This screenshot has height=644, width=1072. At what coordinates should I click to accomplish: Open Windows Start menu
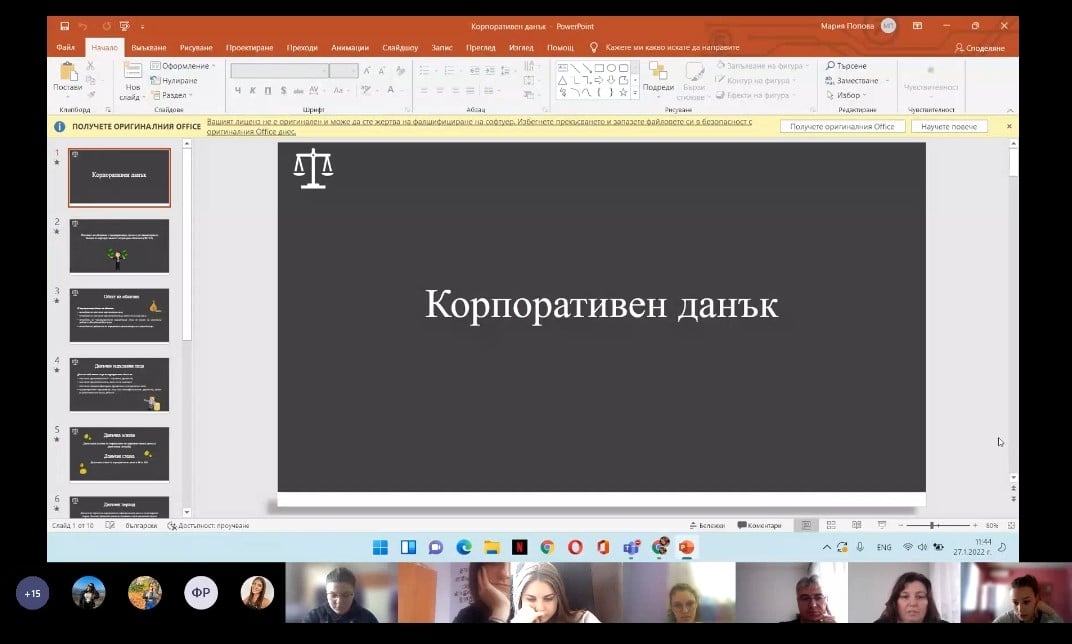tap(380, 547)
